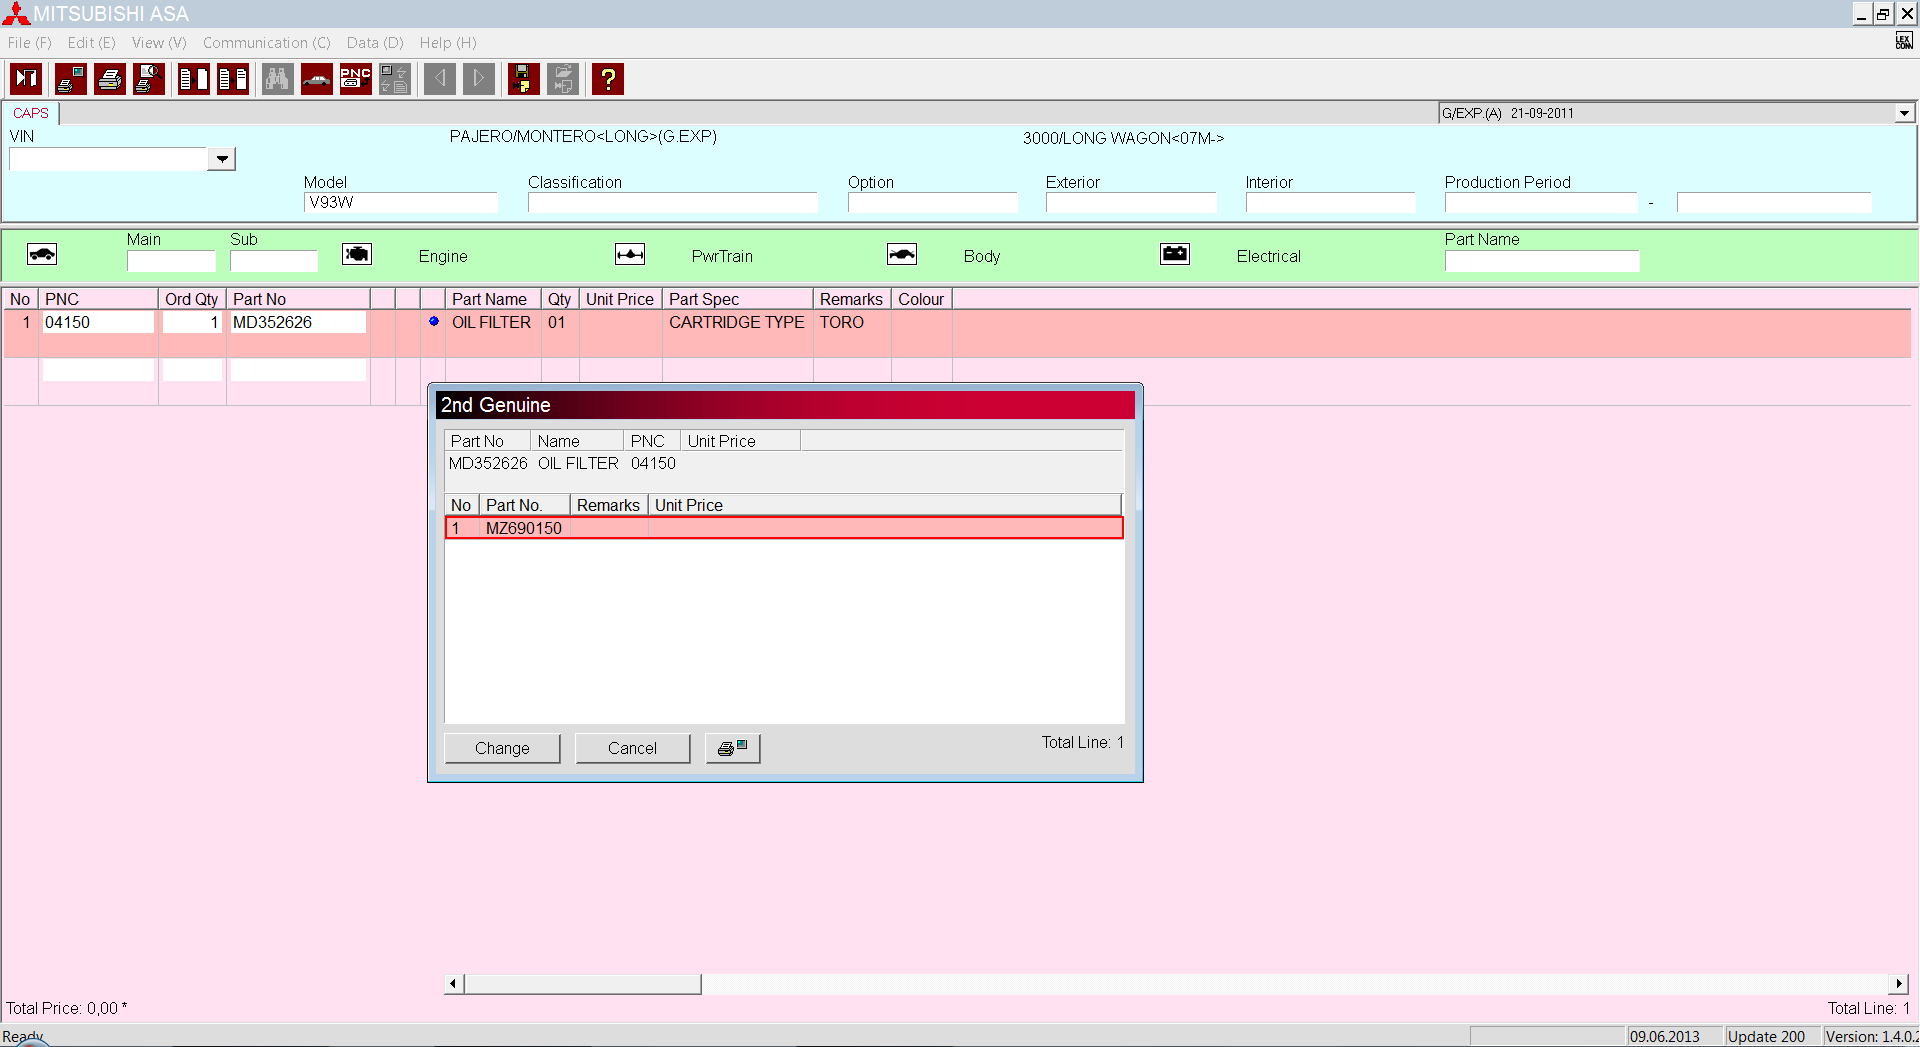Expand the VIN dropdown list
Viewport: 1920px width, 1047px height.
click(222, 159)
